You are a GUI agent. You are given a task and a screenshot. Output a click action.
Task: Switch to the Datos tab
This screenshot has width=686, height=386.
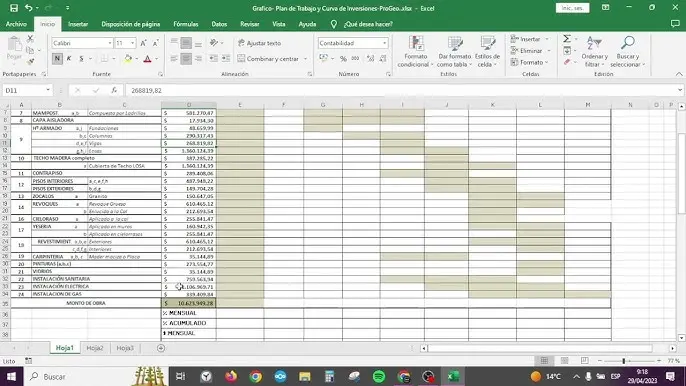pyautogui.click(x=219, y=24)
